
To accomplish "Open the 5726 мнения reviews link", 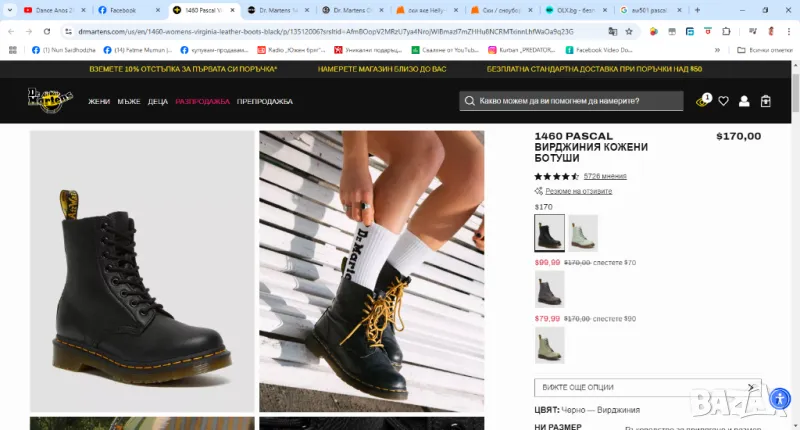I will coord(605,176).
